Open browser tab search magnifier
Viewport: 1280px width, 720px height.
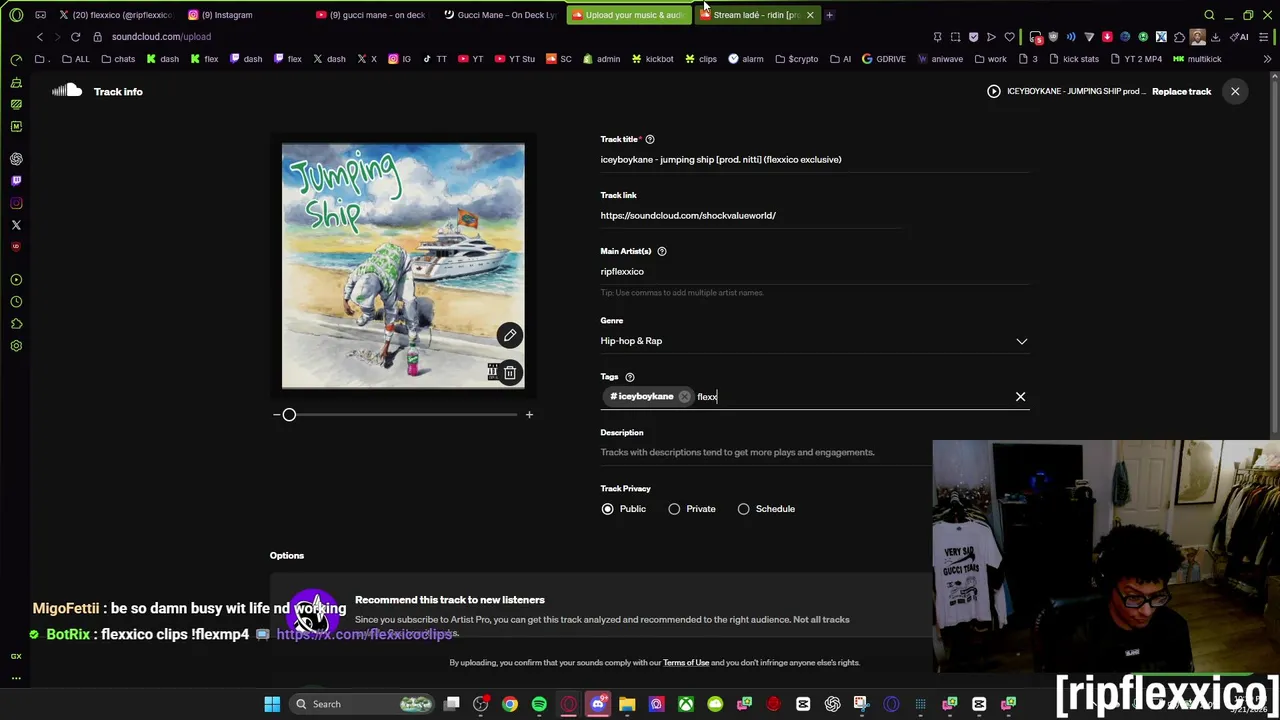coord(1209,15)
